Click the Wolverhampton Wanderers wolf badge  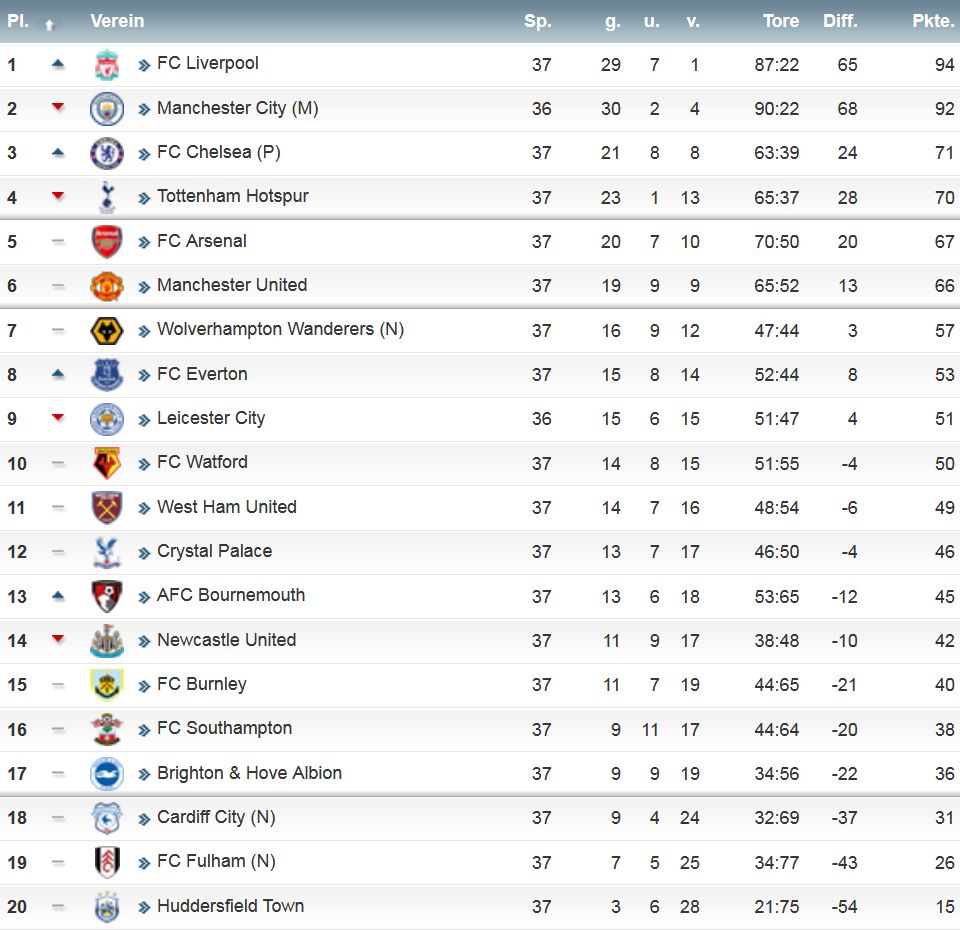[107, 331]
